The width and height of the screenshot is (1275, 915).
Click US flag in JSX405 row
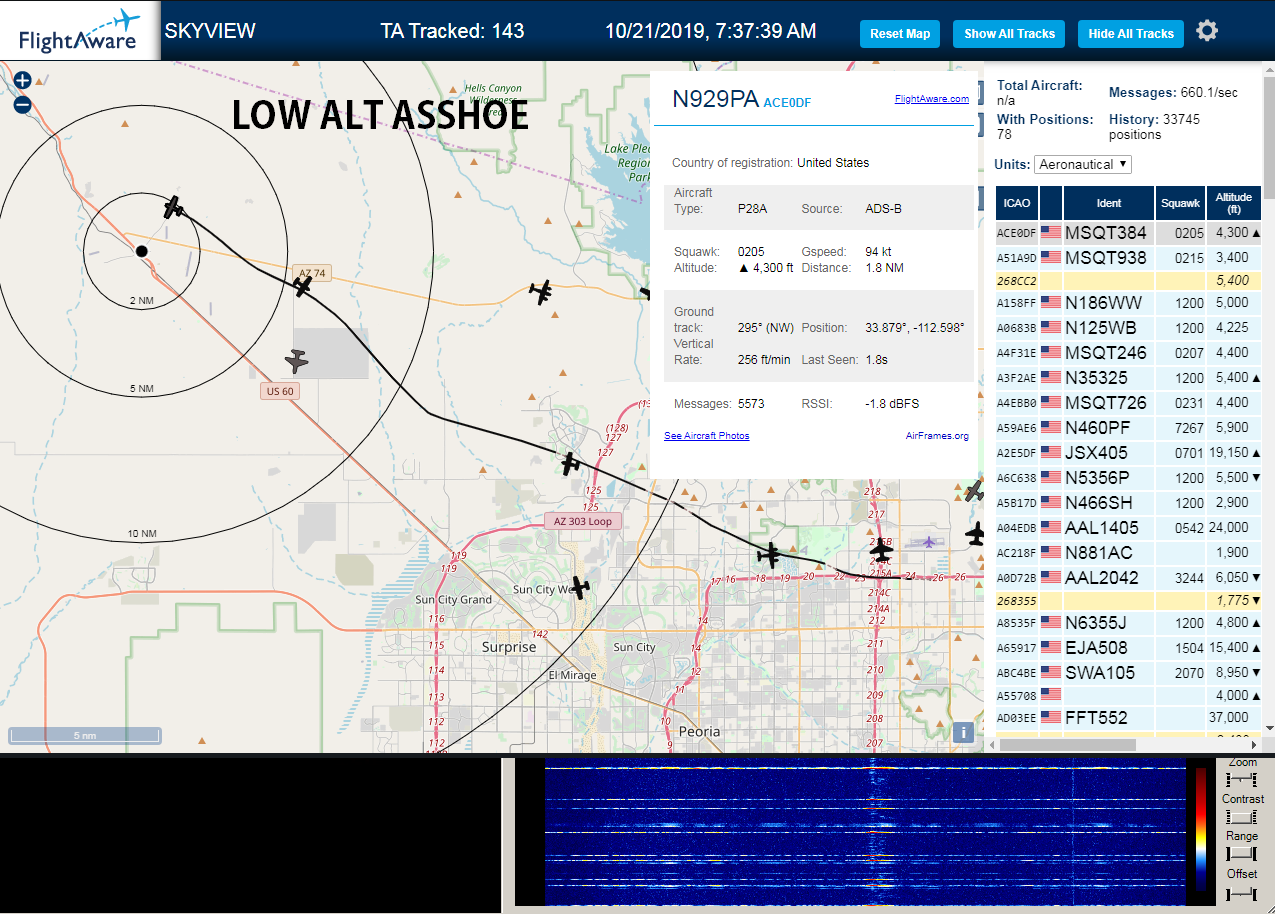click(1050, 453)
